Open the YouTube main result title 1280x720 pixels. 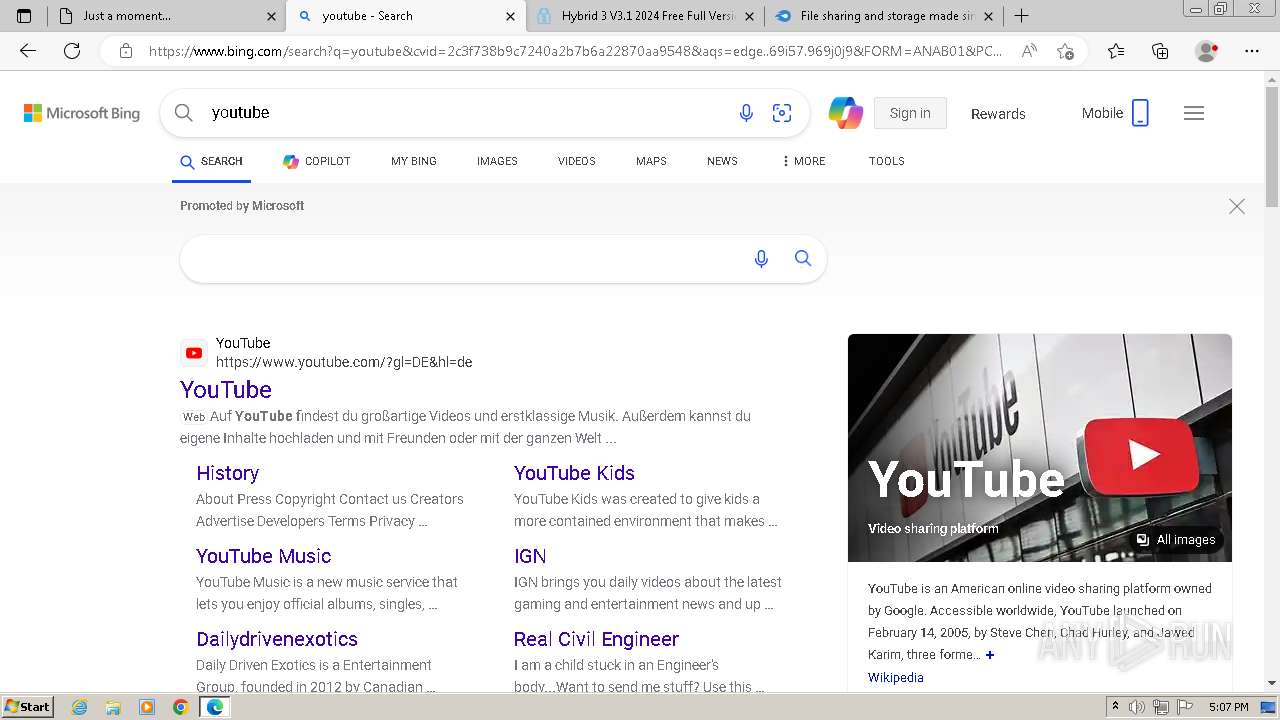point(226,389)
